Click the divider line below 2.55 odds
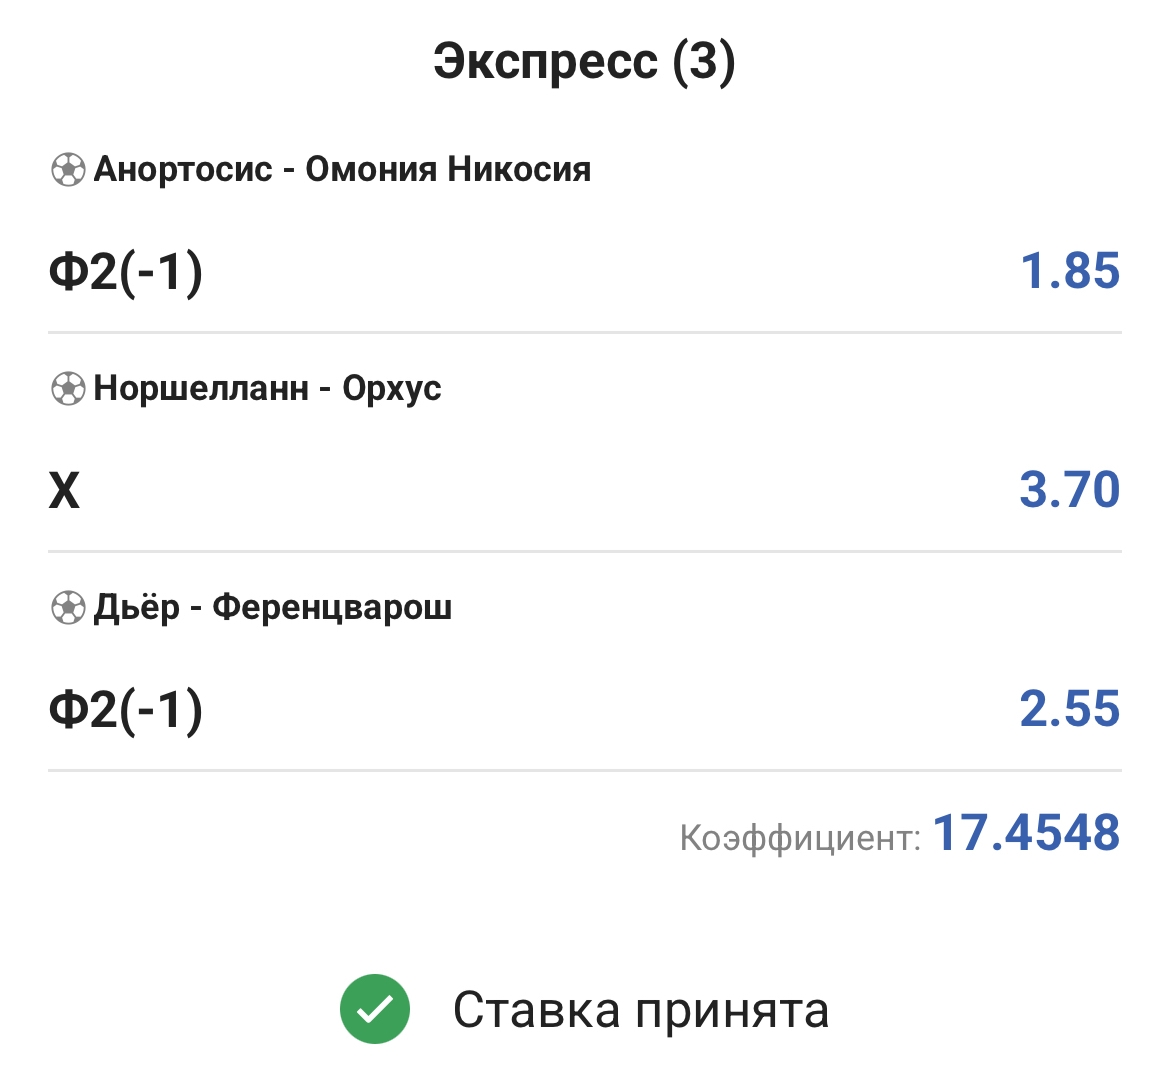The height and width of the screenshot is (1071, 1170). (584, 770)
